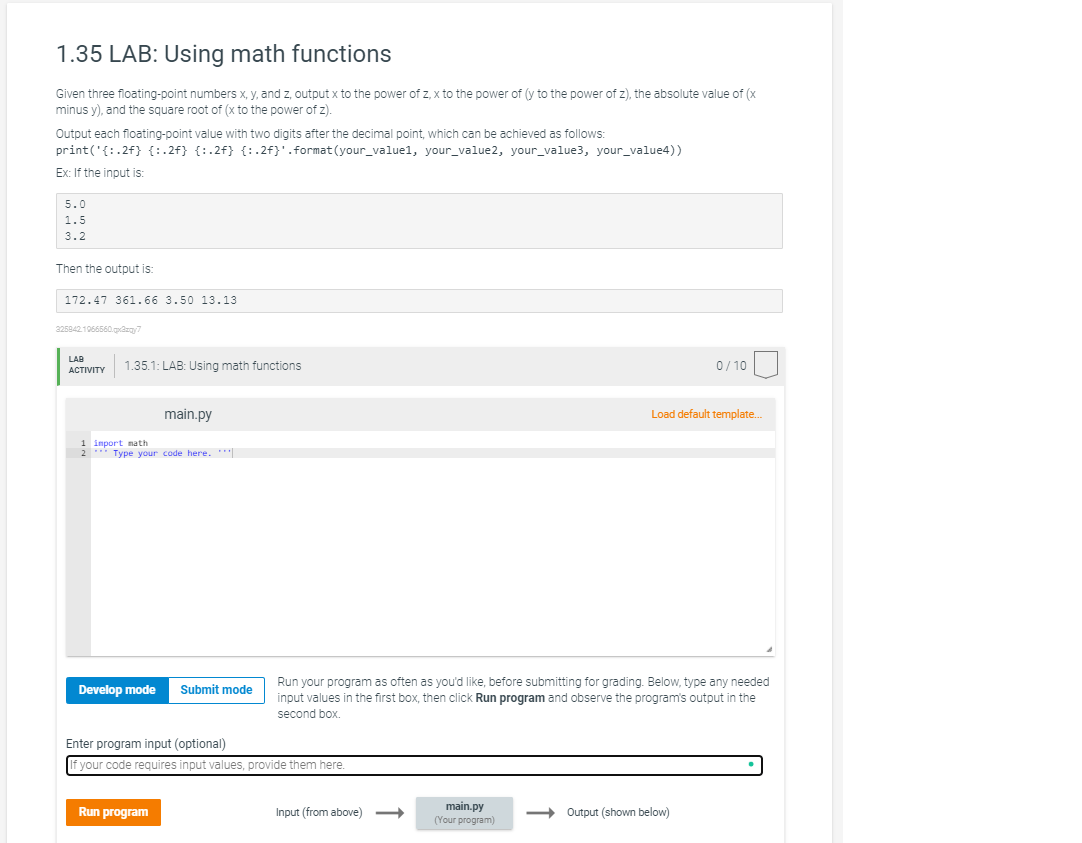Click the green activity stripe beside LAB ACTIVITY

58,365
